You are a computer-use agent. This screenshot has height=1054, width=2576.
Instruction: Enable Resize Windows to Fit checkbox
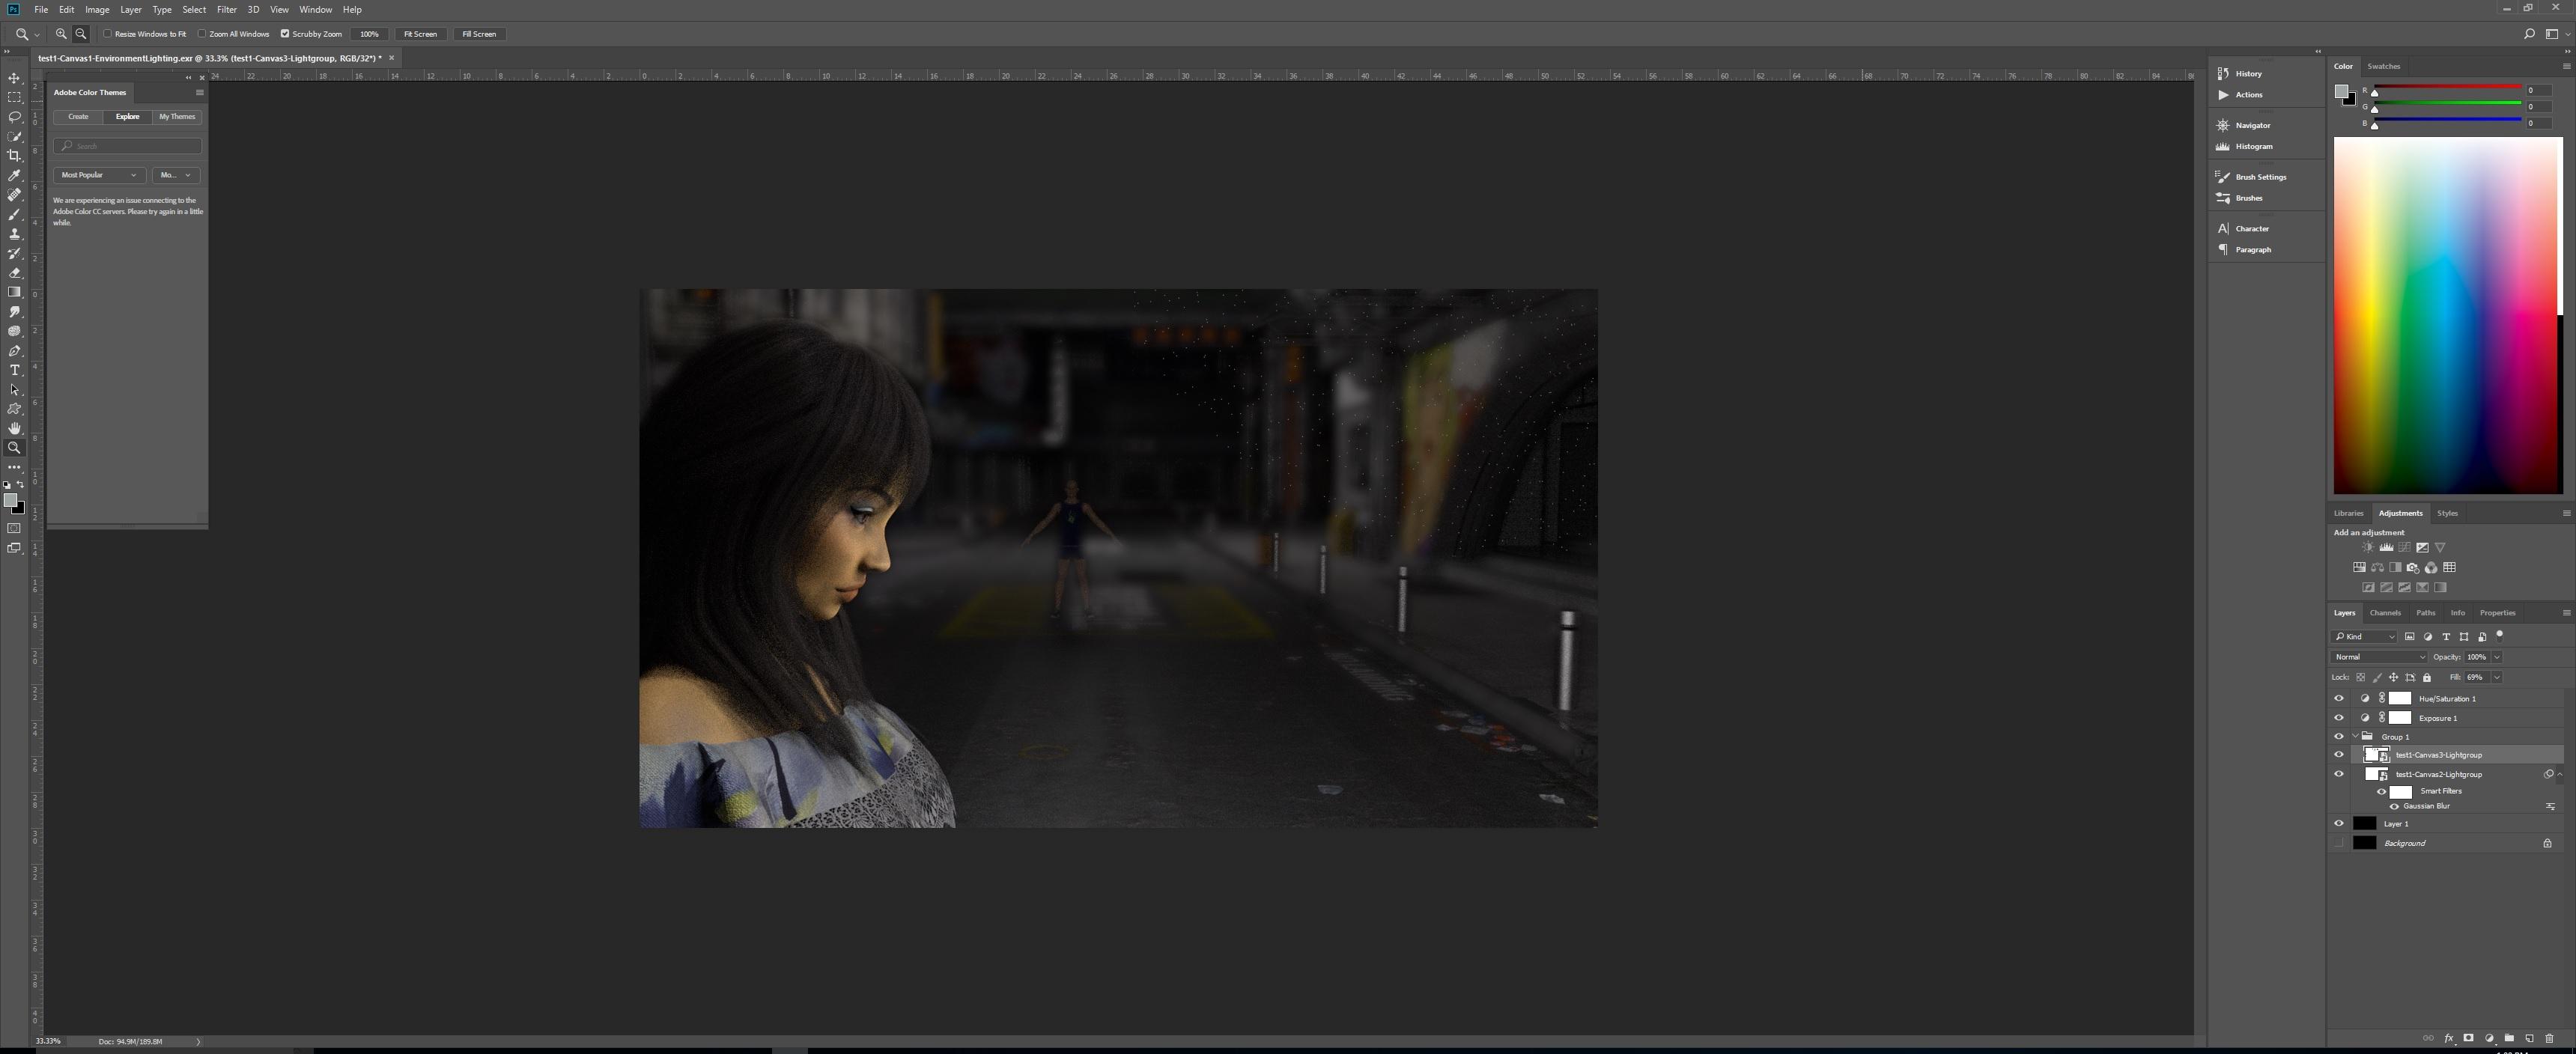tap(108, 34)
